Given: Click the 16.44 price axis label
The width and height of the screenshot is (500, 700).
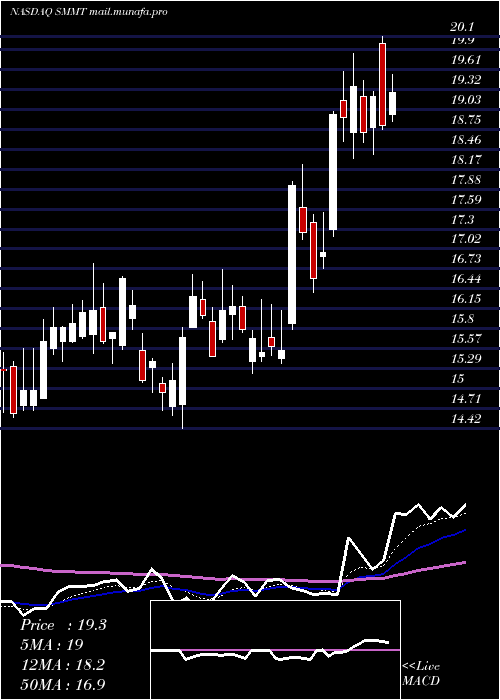Looking at the screenshot, I should (x=466, y=279).
